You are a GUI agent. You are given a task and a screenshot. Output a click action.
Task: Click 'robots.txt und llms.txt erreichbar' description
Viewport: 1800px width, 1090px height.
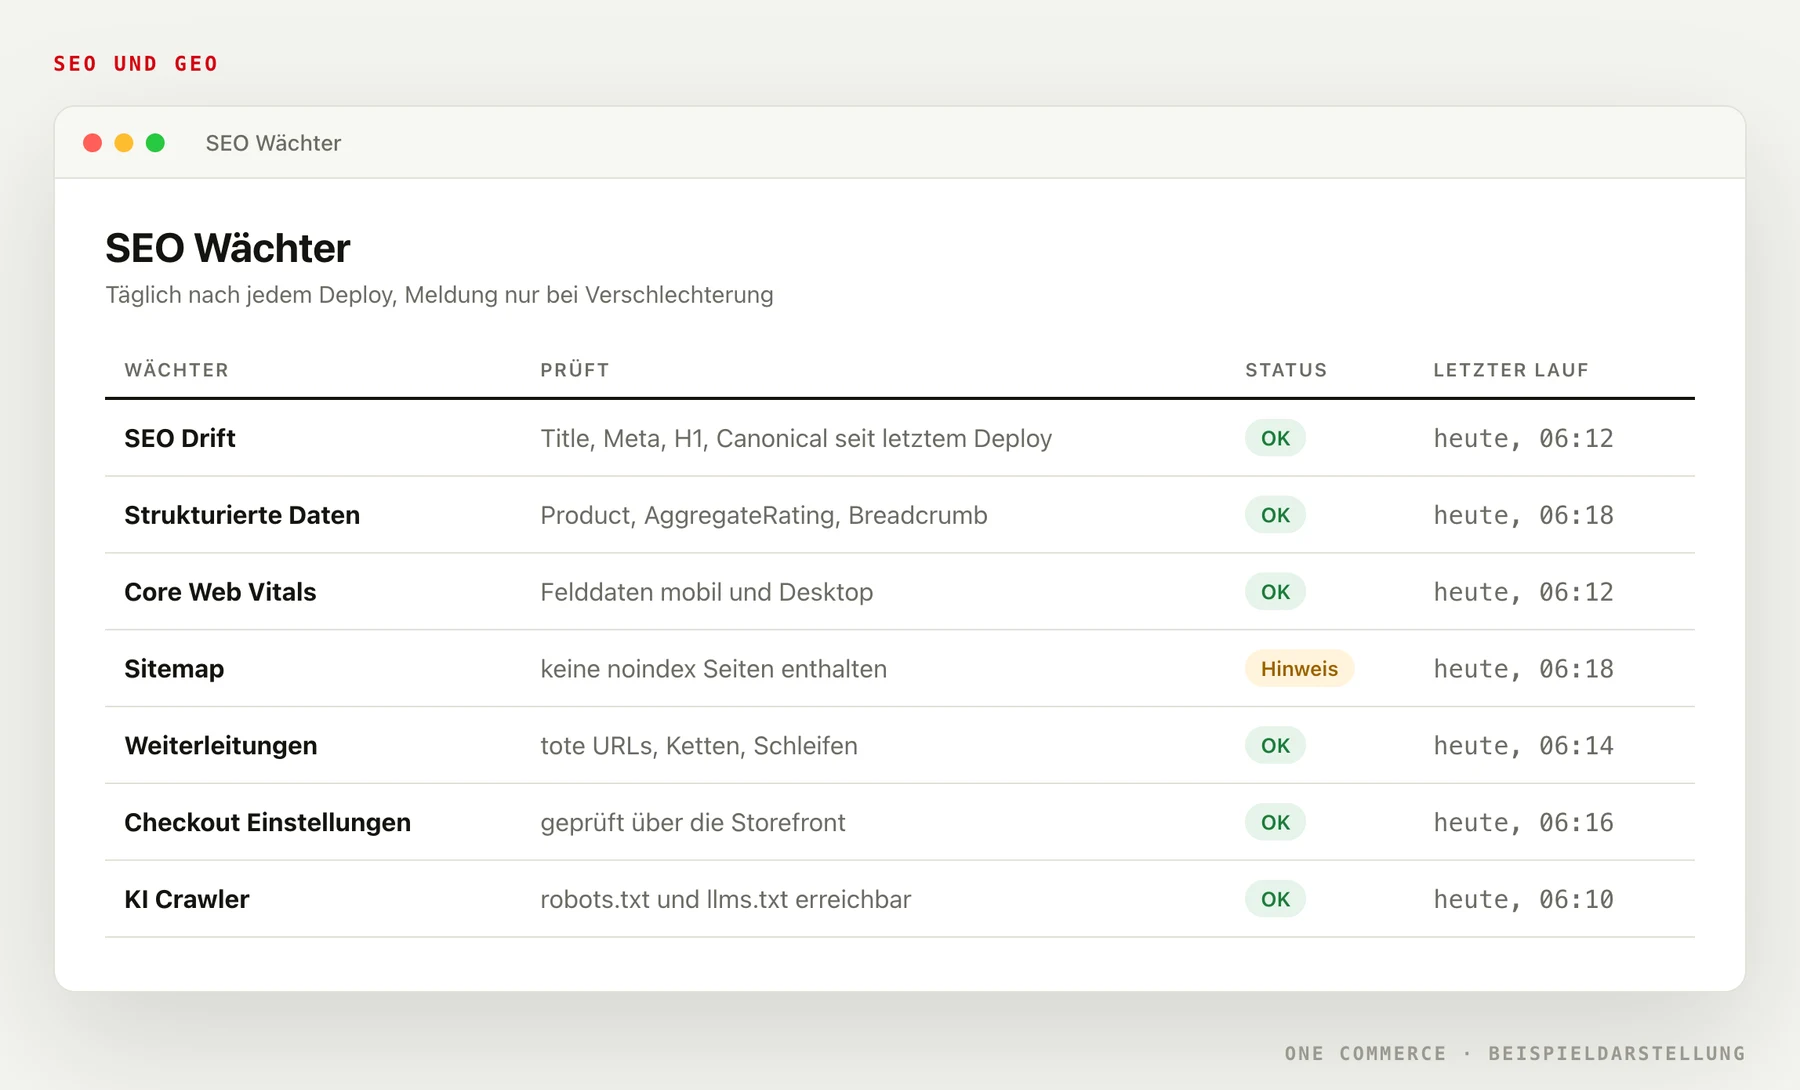(x=726, y=899)
